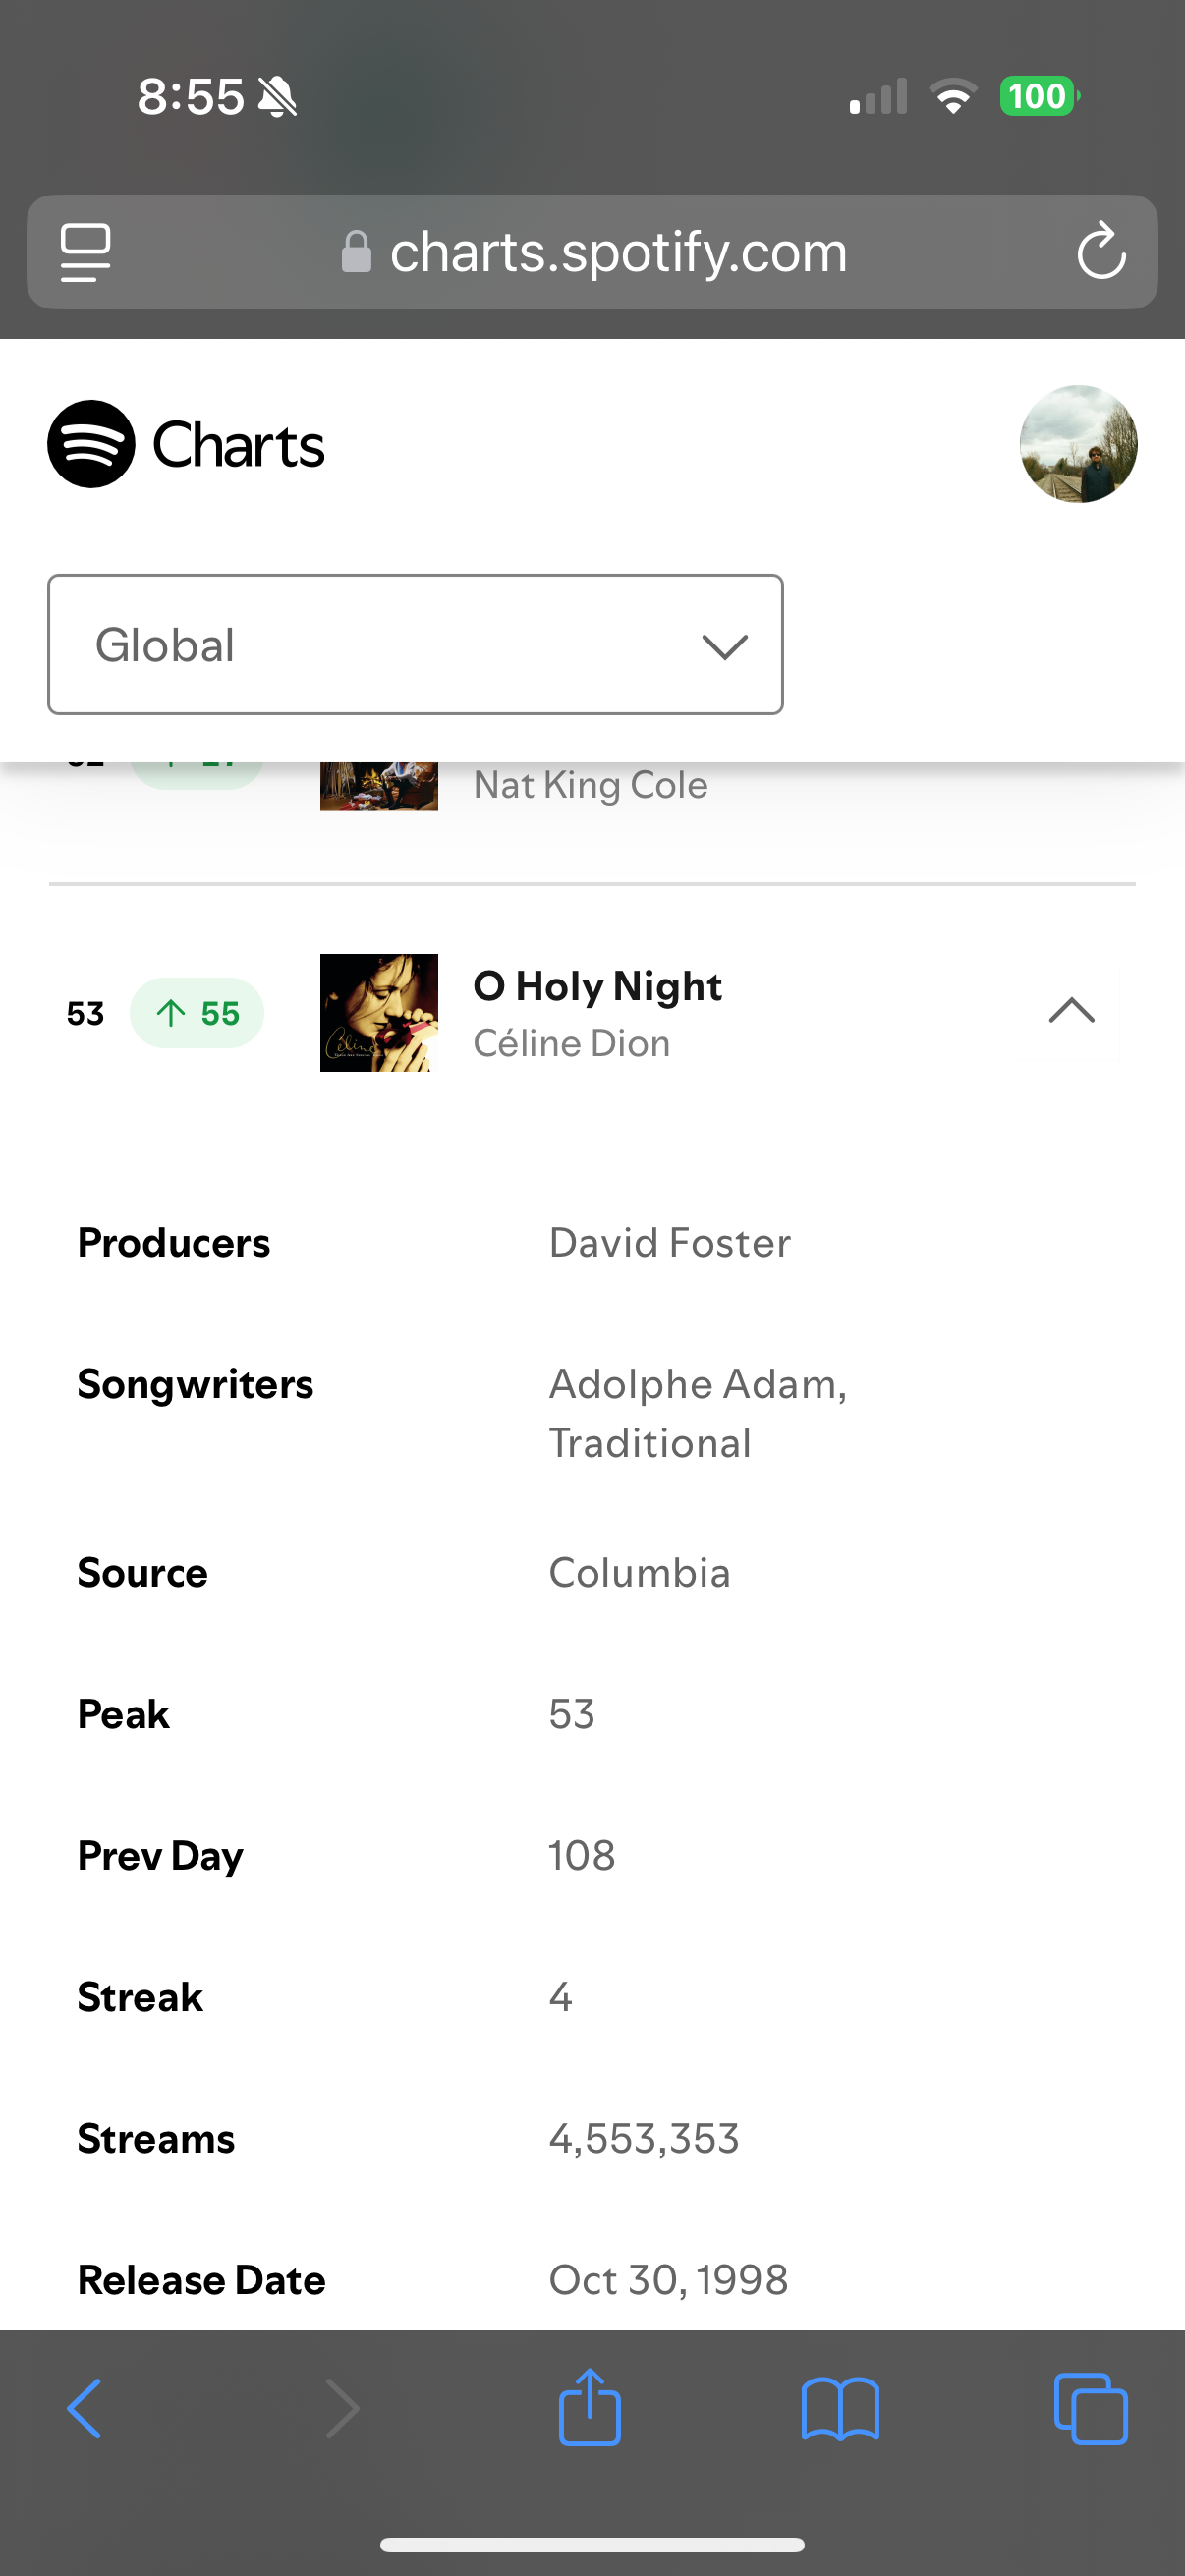Reload the page with refresh icon
1185x2576 pixels.
pos(1101,252)
